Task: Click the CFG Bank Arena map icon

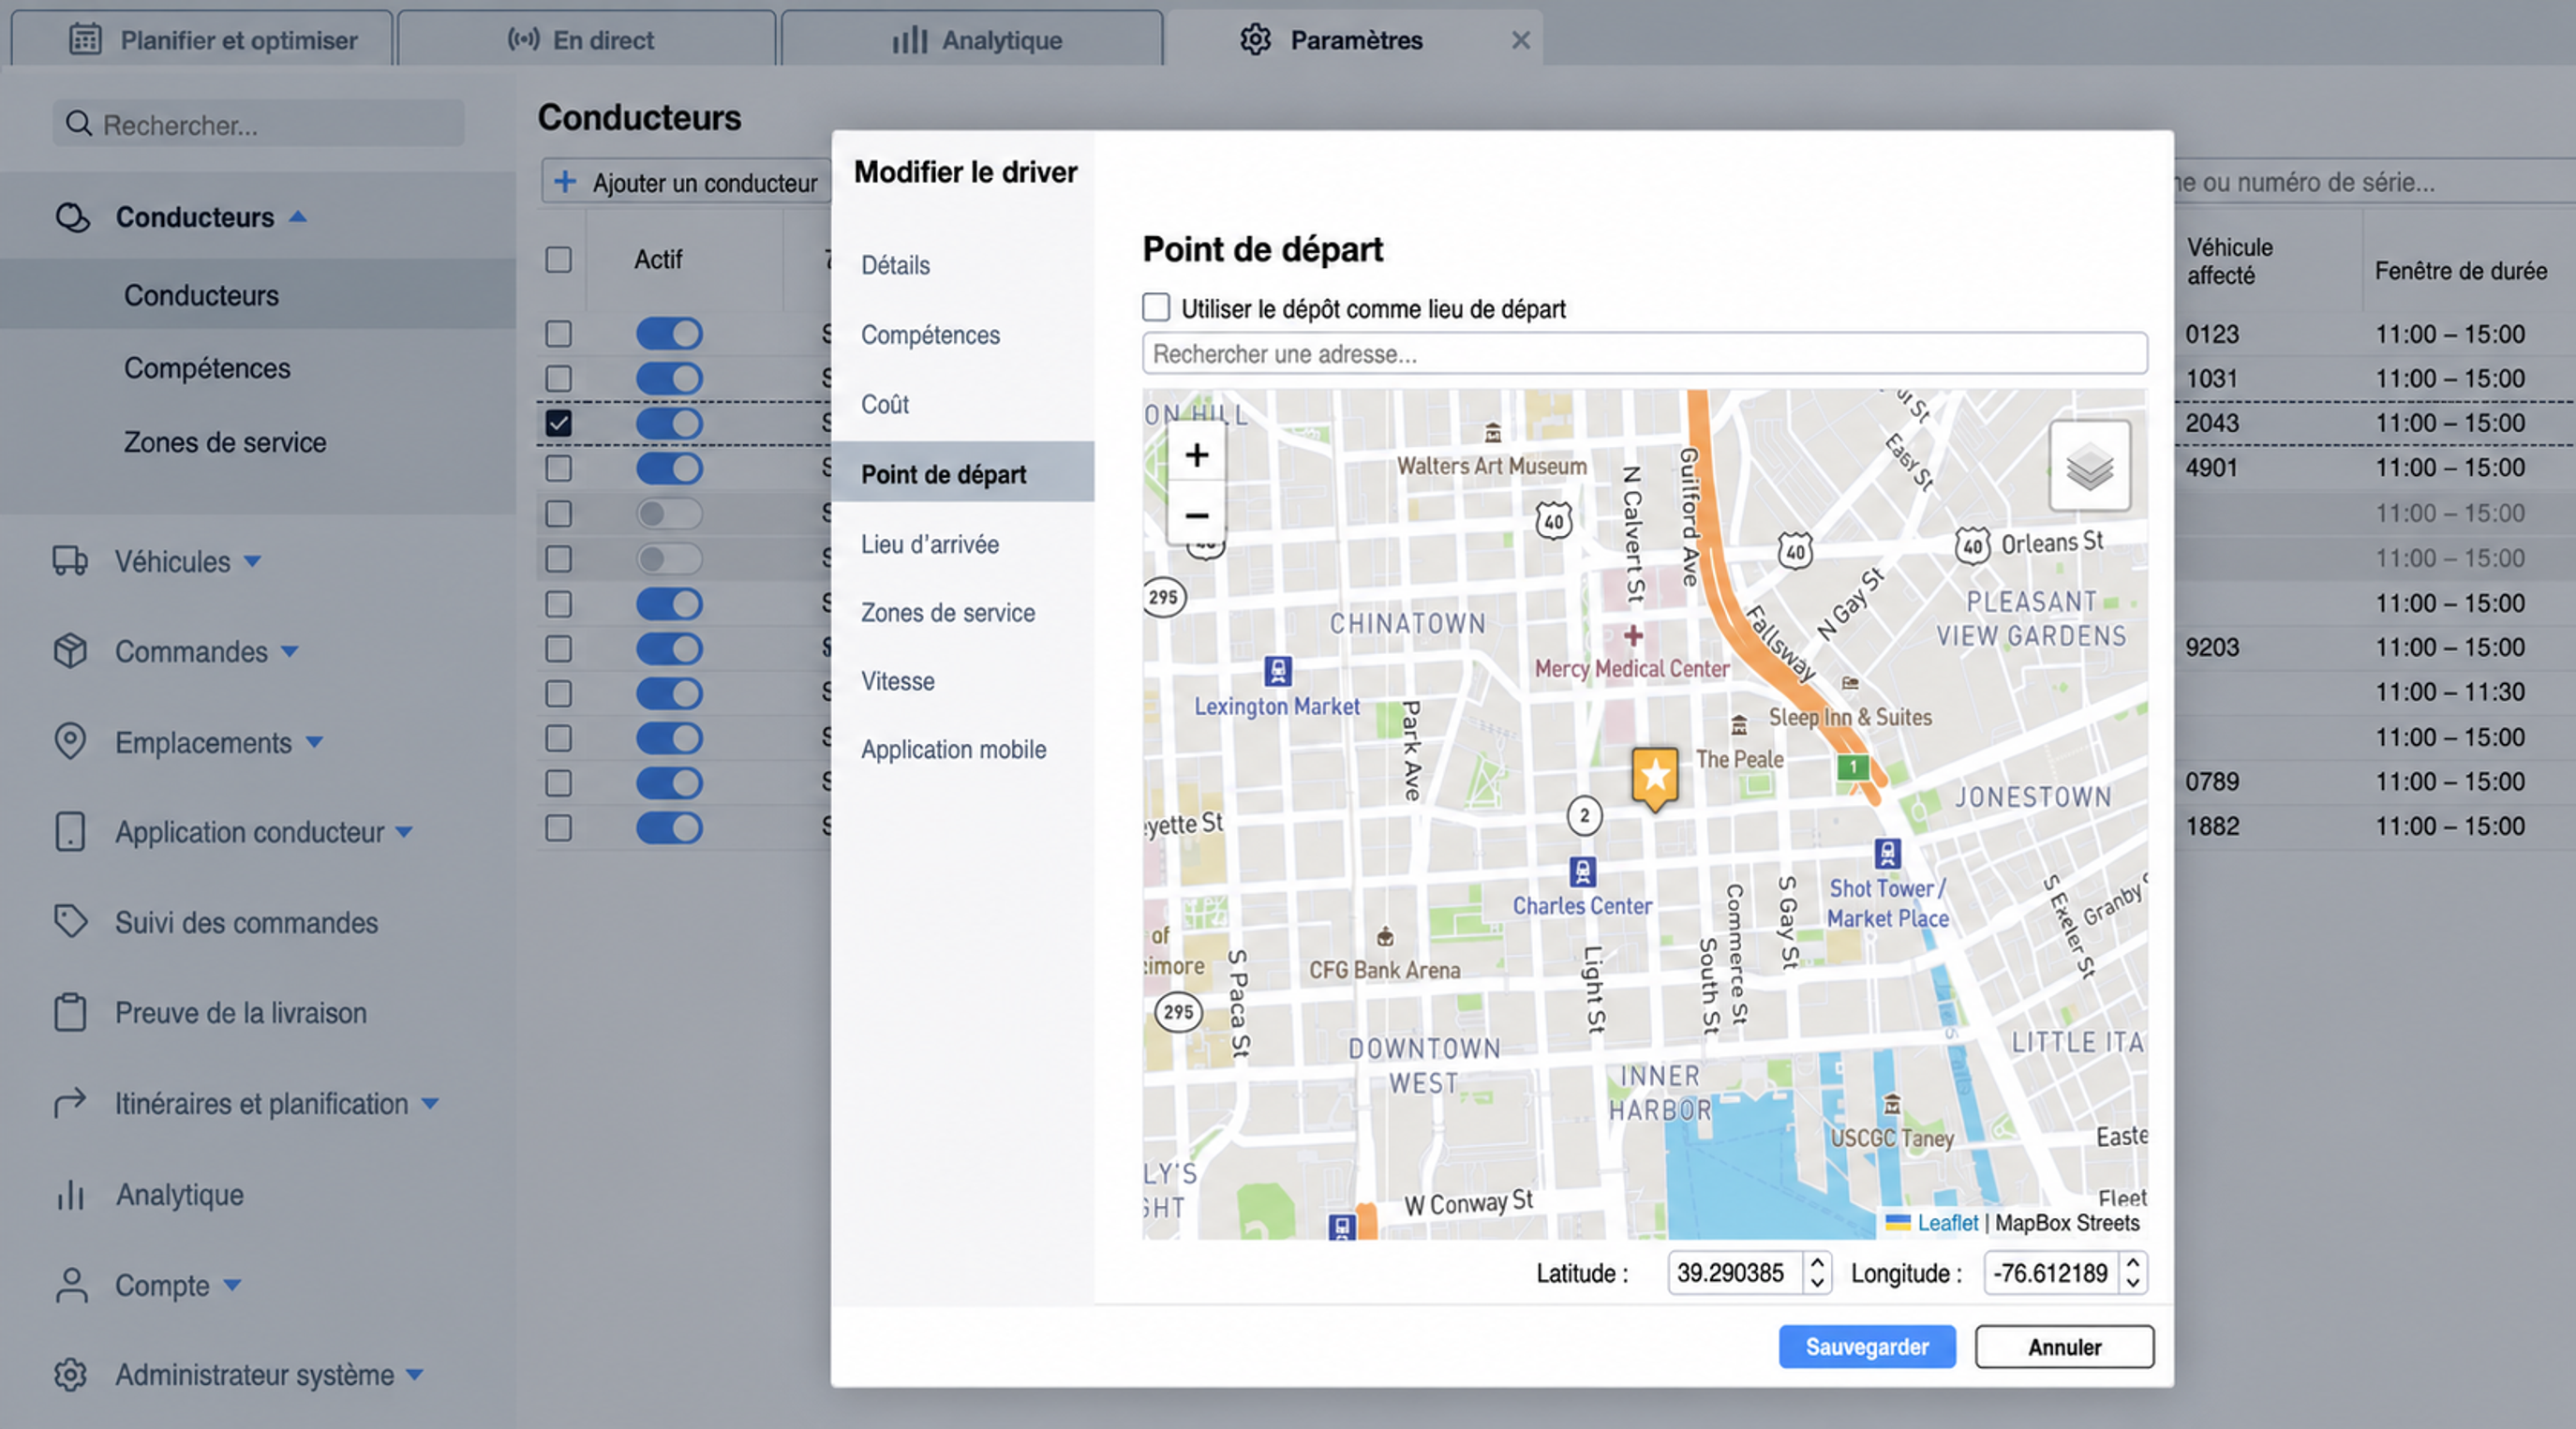Action: [x=1385, y=937]
